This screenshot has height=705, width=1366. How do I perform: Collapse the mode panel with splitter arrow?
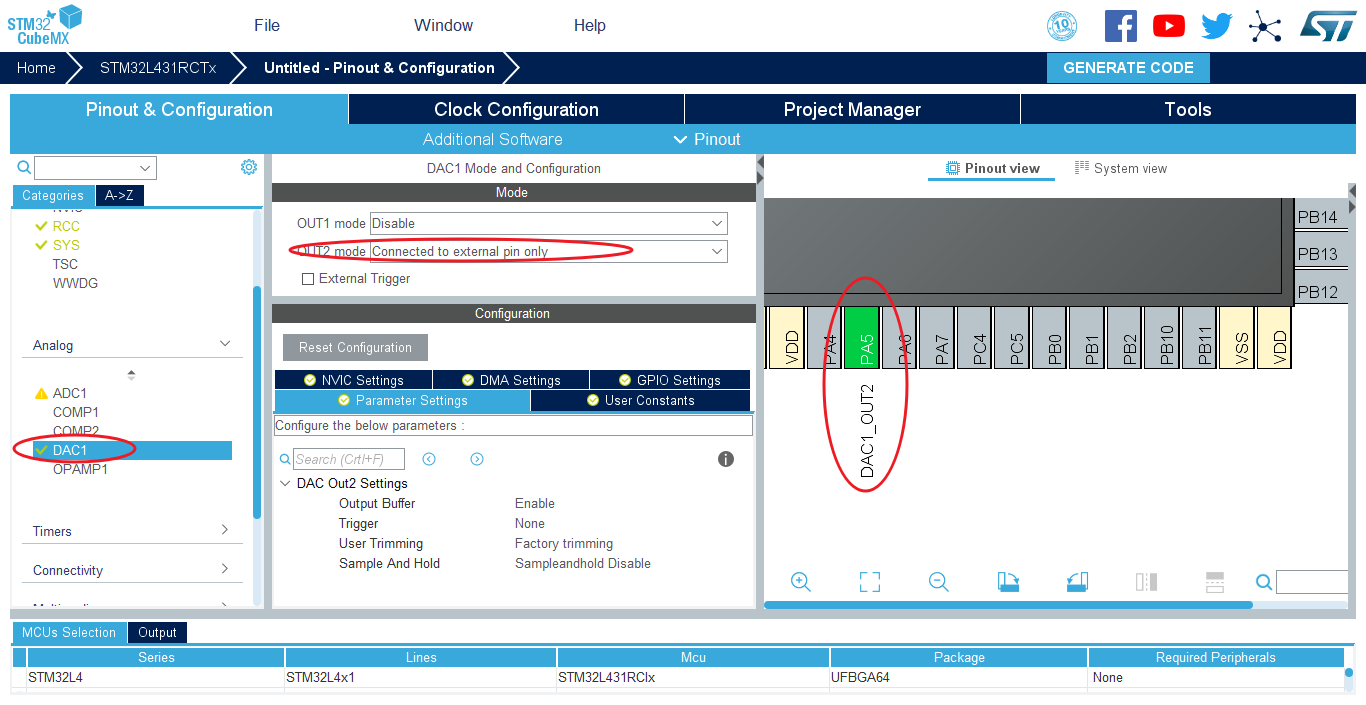point(760,162)
